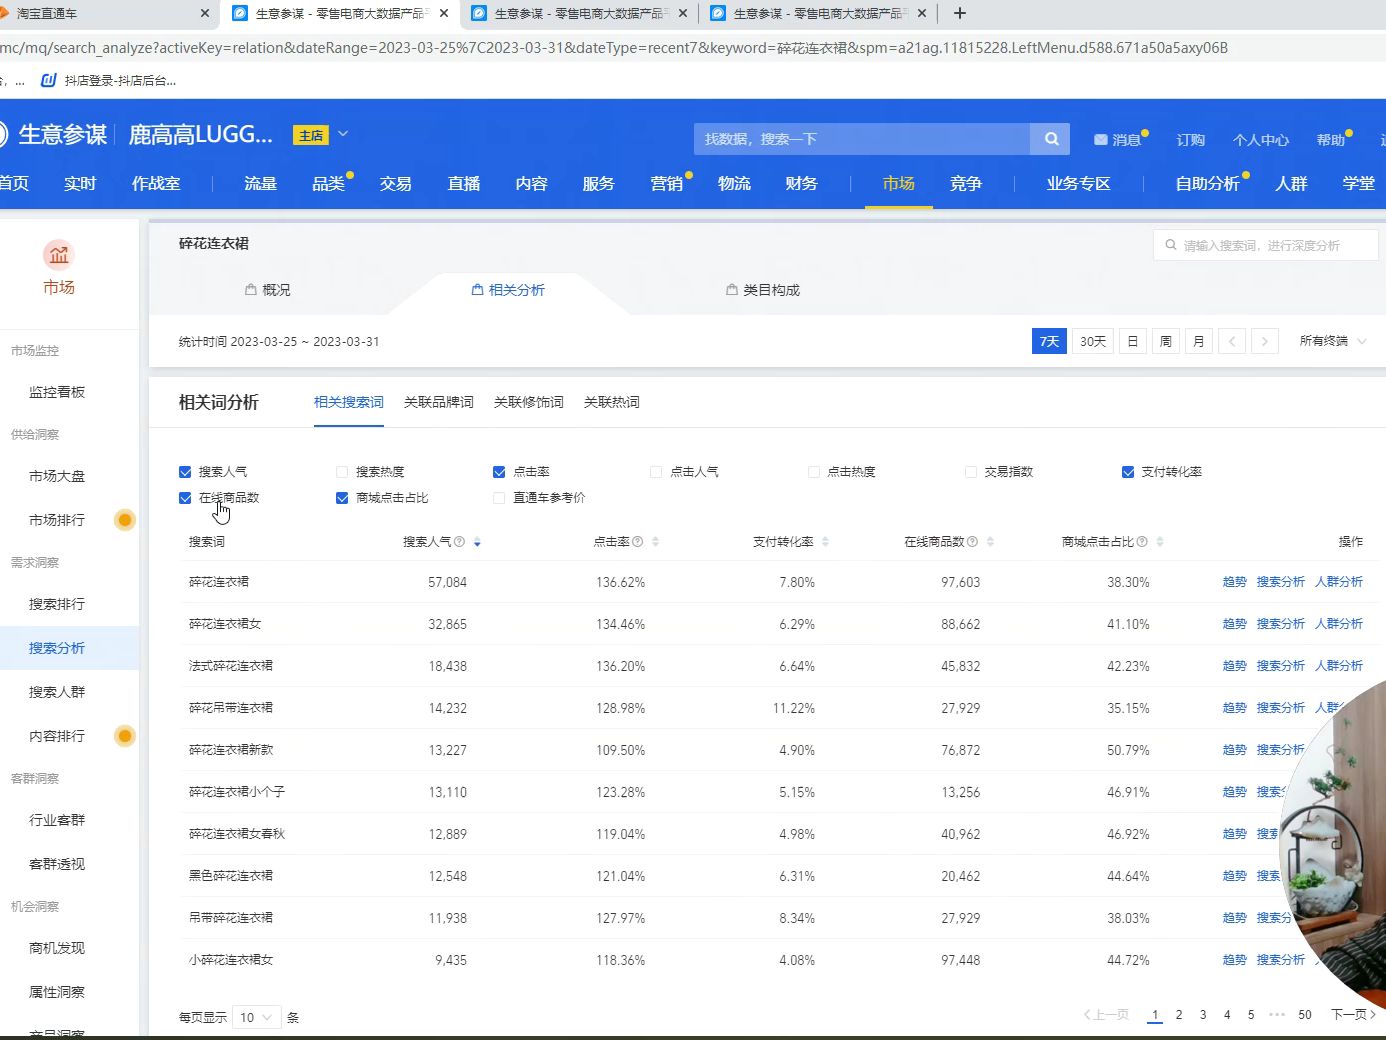Enable the 交易指数 checkbox
The image size is (1386, 1040).
pyautogui.click(x=970, y=472)
